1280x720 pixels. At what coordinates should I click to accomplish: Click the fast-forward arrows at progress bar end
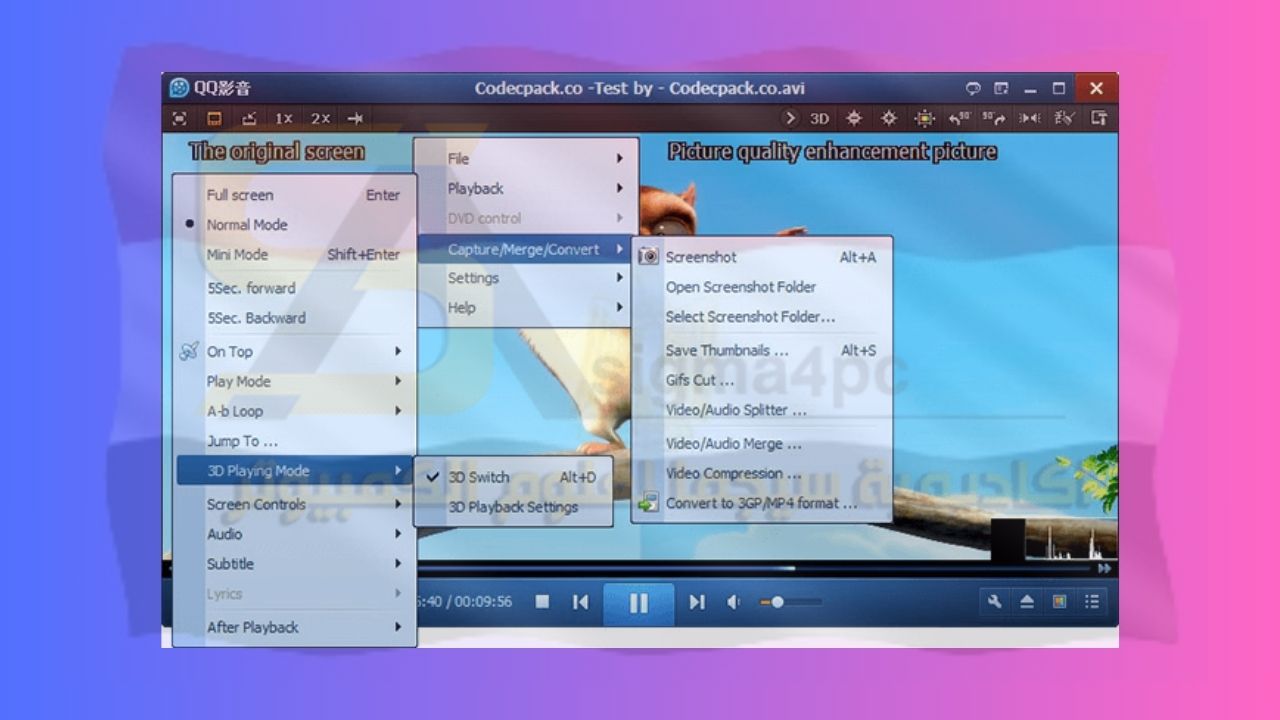coord(1105,568)
